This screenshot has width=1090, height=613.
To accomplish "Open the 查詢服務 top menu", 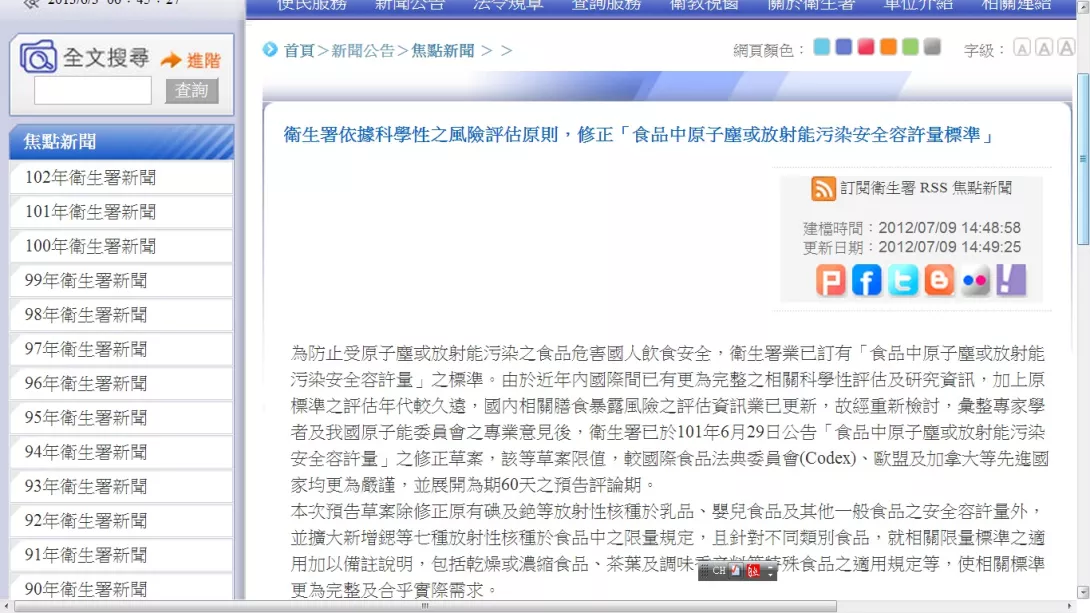I will click(x=606, y=6).
